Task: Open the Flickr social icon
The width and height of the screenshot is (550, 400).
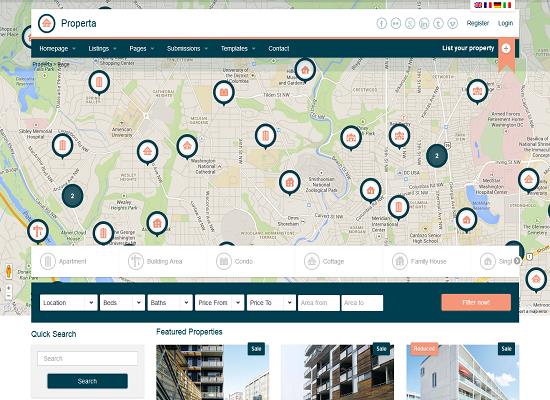Action: click(396, 24)
